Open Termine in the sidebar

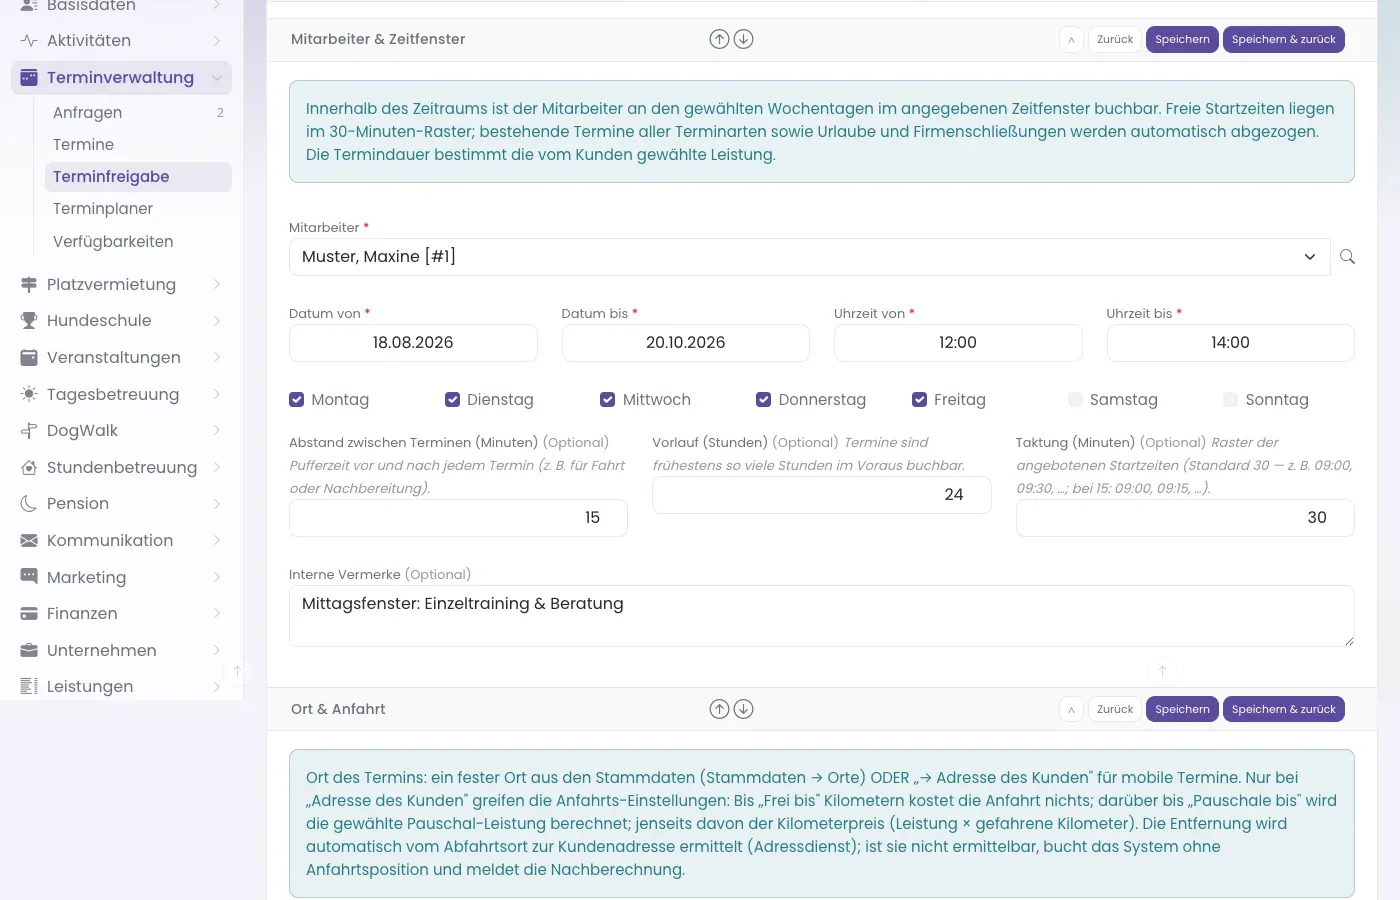tap(138, 145)
